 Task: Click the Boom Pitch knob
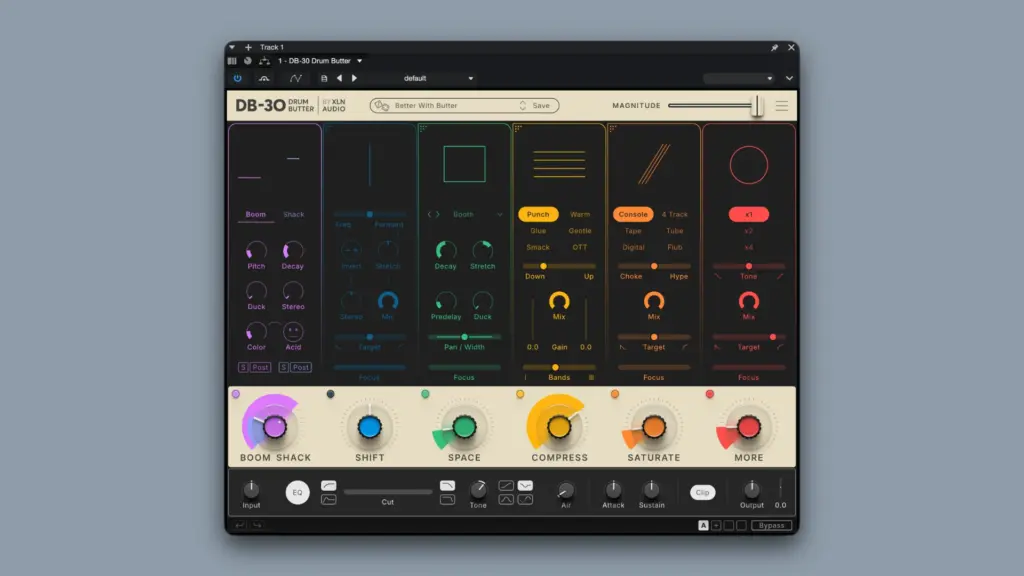[x=256, y=251]
